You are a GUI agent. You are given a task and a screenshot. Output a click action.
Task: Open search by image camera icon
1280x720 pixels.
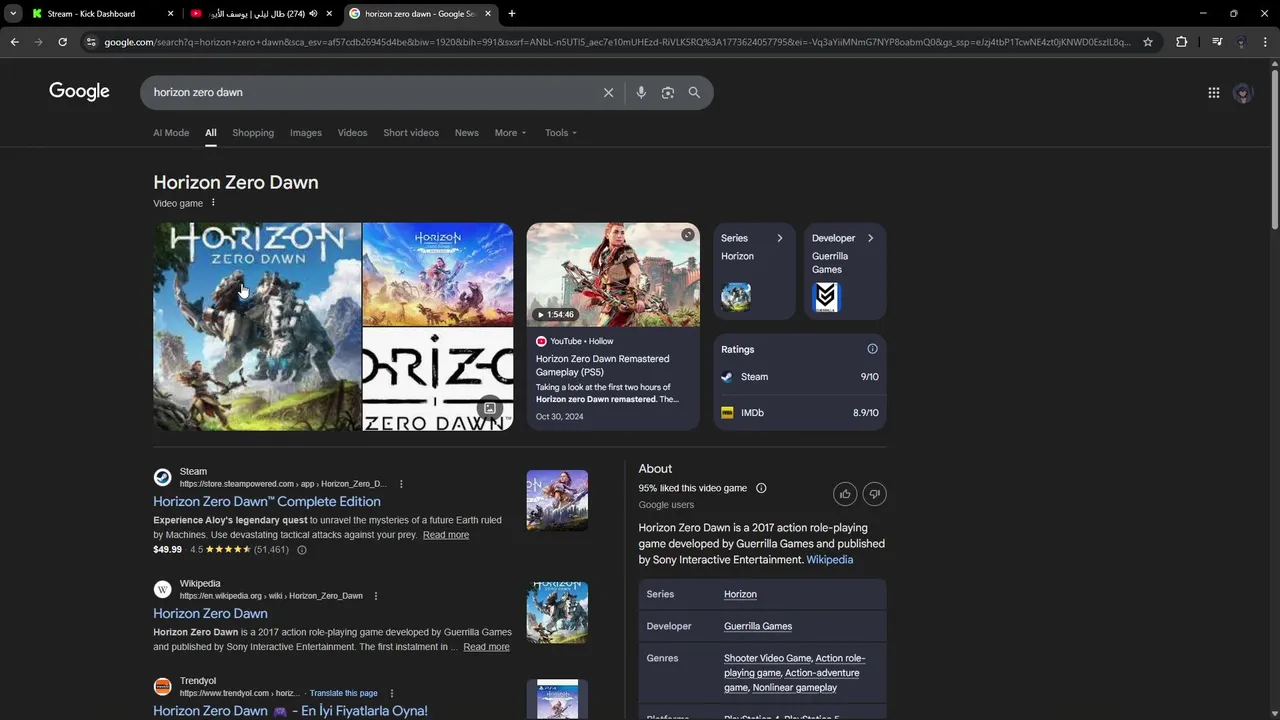click(667, 92)
